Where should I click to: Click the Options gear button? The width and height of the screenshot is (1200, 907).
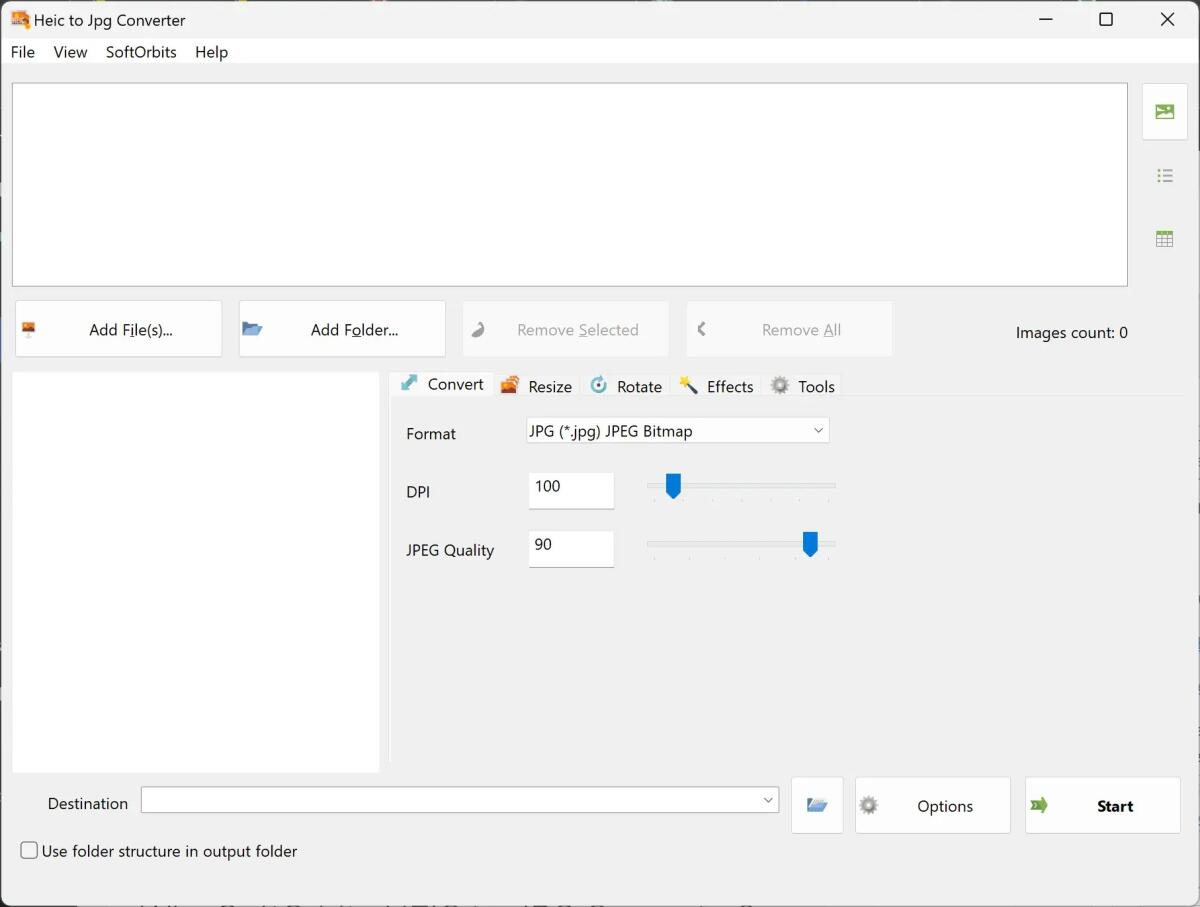click(869, 805)
